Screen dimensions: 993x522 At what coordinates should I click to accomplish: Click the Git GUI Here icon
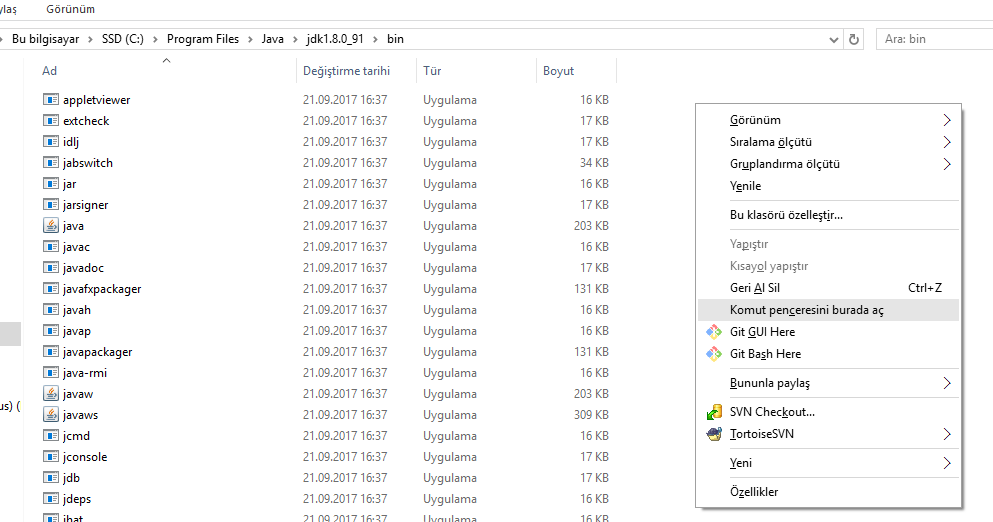point(714,332)
